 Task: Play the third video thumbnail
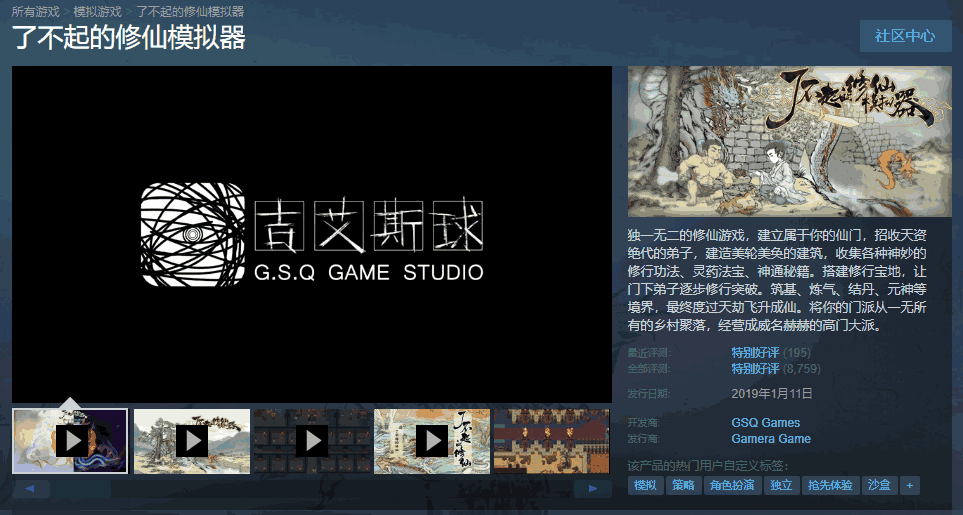[312, 440]
